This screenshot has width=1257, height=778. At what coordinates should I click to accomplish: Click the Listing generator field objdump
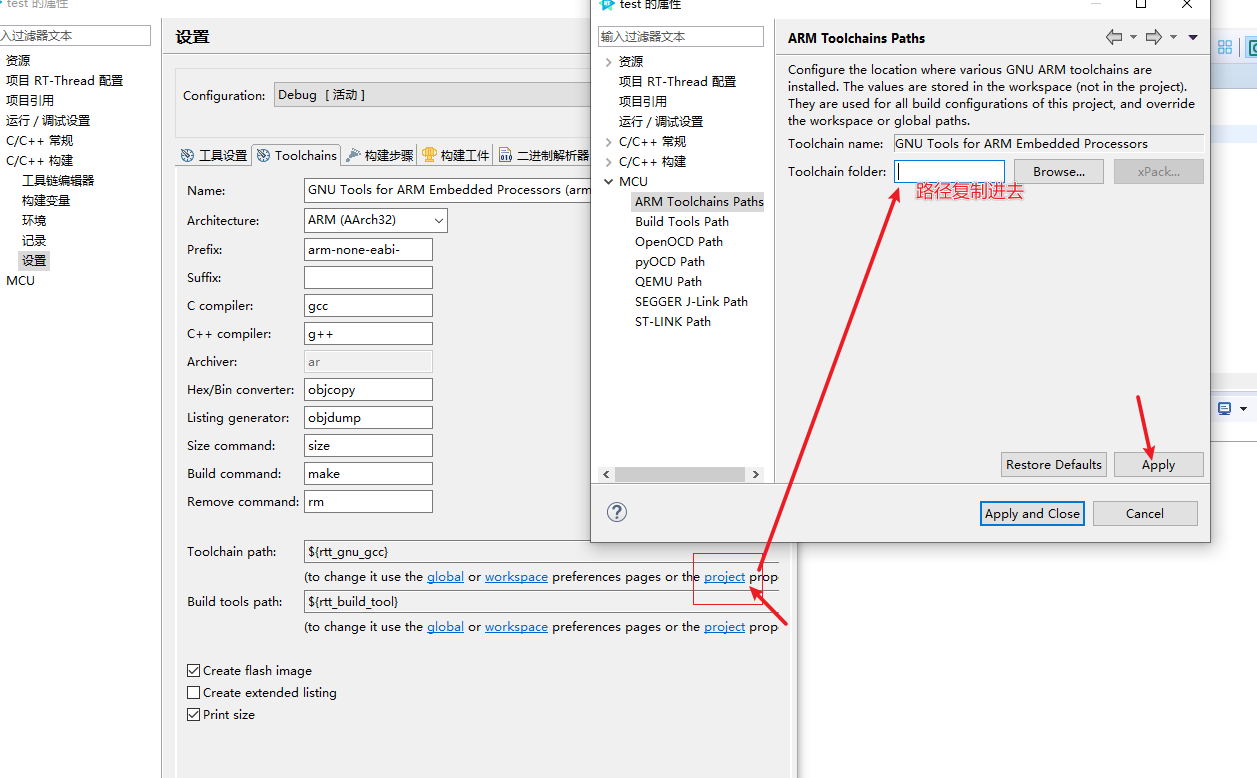tap(368, 418)
